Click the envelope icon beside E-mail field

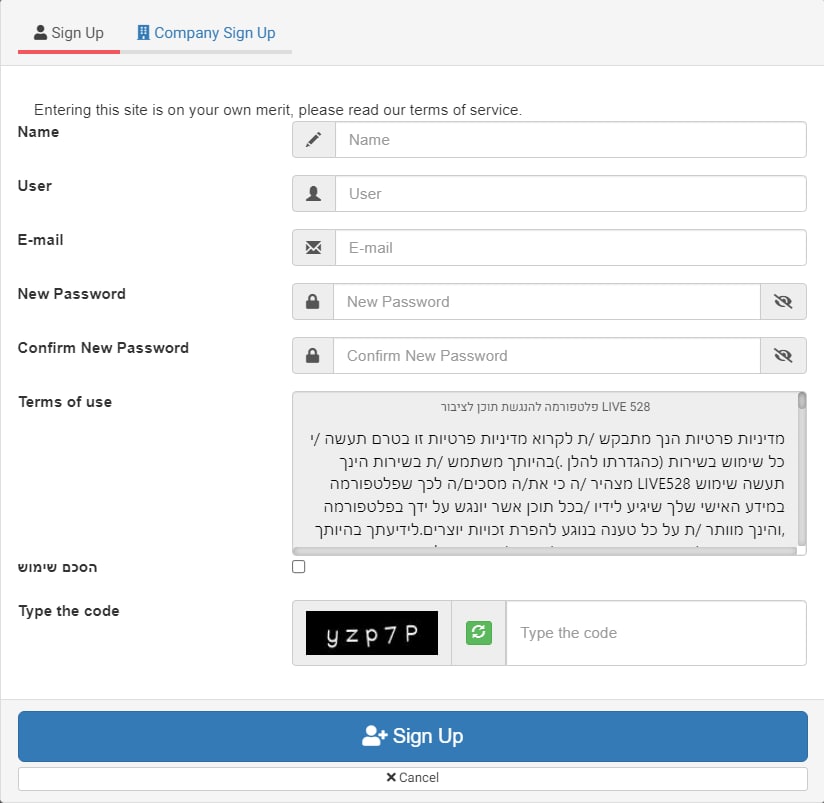(x=314, y=248)
